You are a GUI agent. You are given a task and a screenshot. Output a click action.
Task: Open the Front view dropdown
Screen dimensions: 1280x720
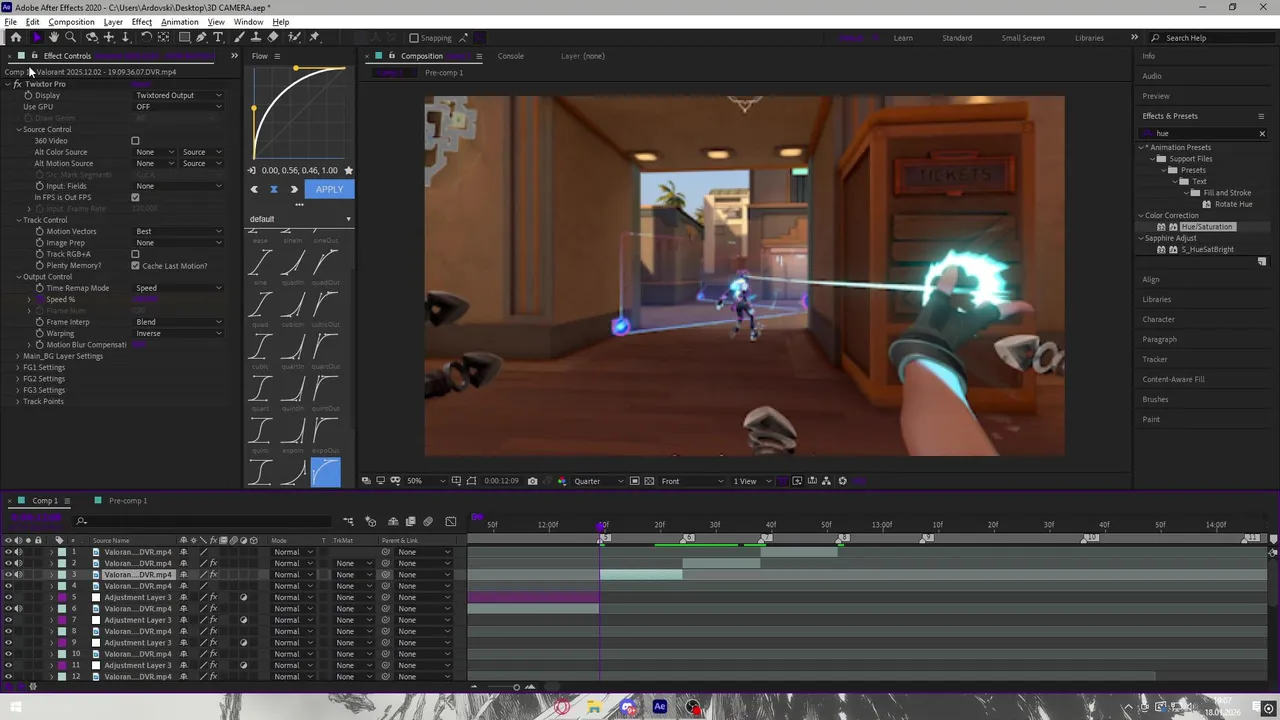click(692, 481)
